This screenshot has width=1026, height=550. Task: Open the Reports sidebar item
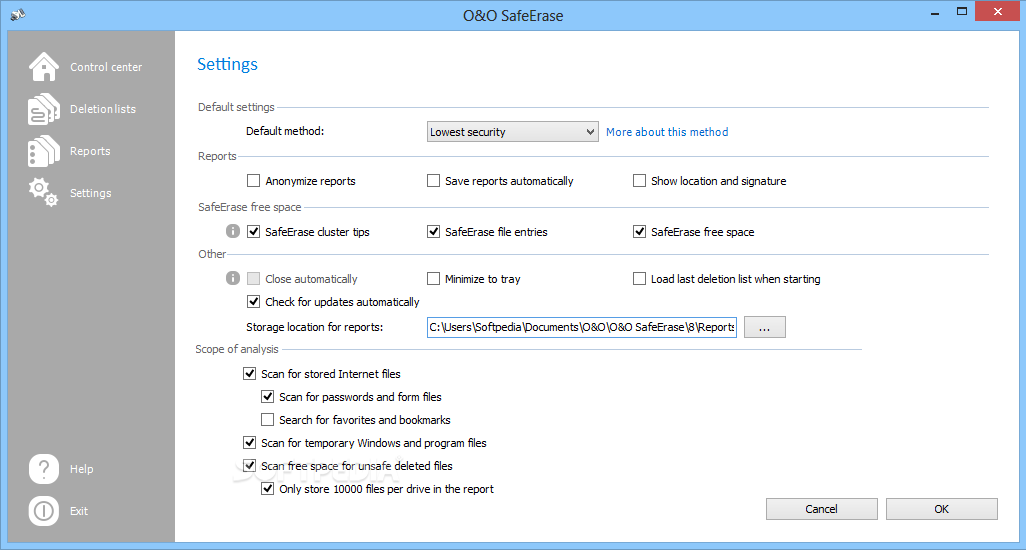point(90,151)
